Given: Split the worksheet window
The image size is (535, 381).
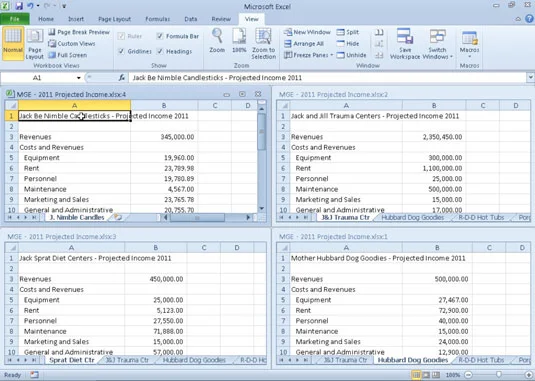Looking at the screenshot, I should coord(348,32).
